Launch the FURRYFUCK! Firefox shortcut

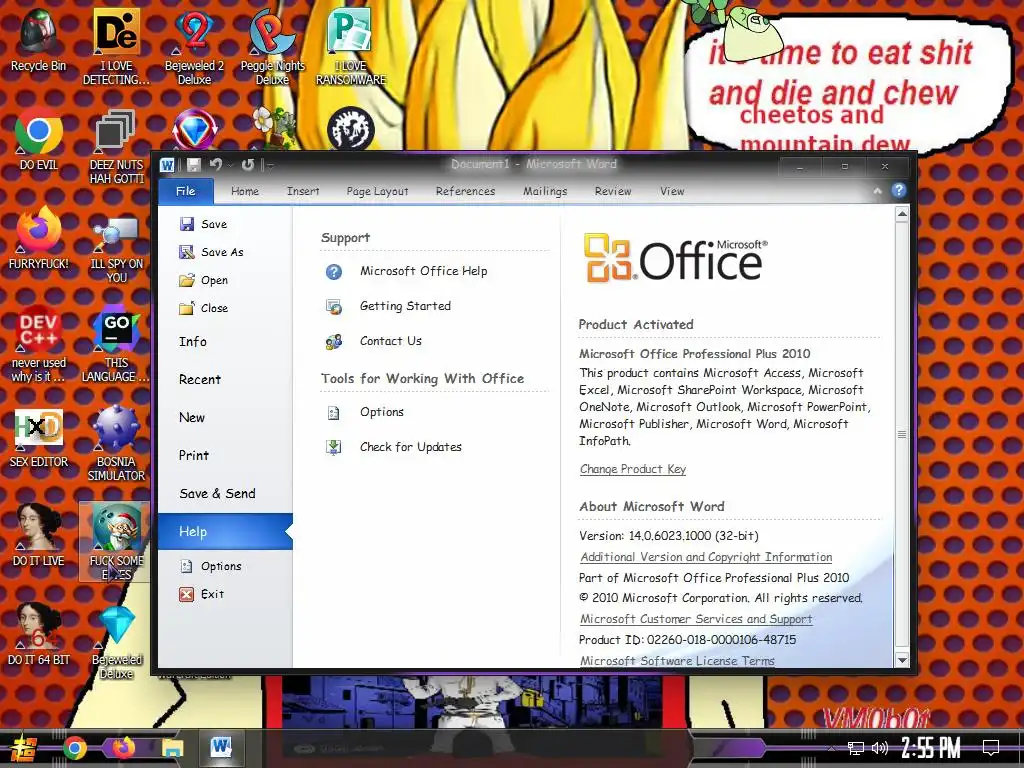(38, 238)
